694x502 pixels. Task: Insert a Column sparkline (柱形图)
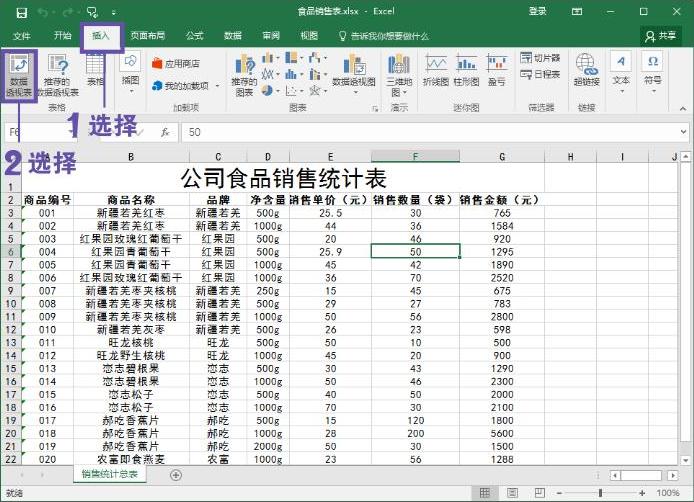tap(467, 70)
